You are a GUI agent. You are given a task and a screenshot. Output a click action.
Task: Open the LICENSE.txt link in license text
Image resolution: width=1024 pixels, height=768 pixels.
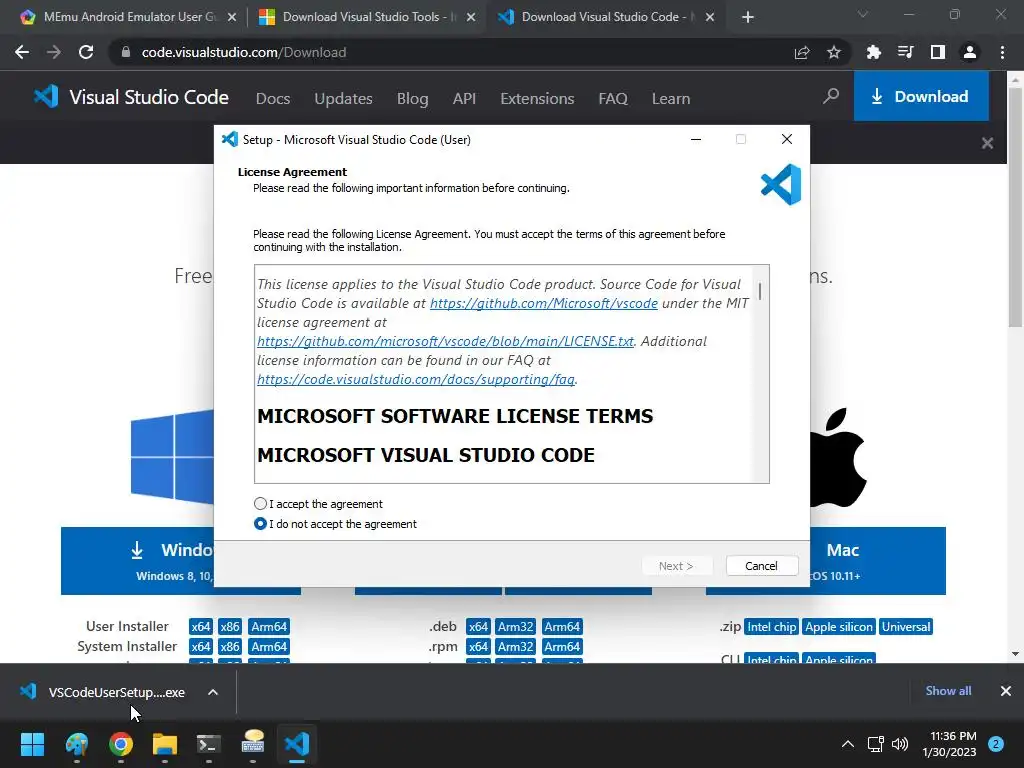(445, 341)
